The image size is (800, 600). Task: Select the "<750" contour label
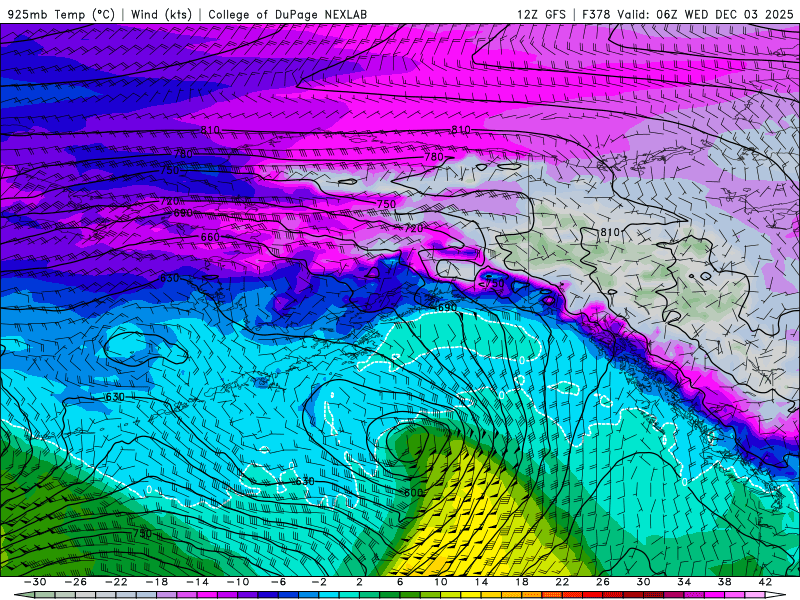pyautogui.click(x=492, y=284)
